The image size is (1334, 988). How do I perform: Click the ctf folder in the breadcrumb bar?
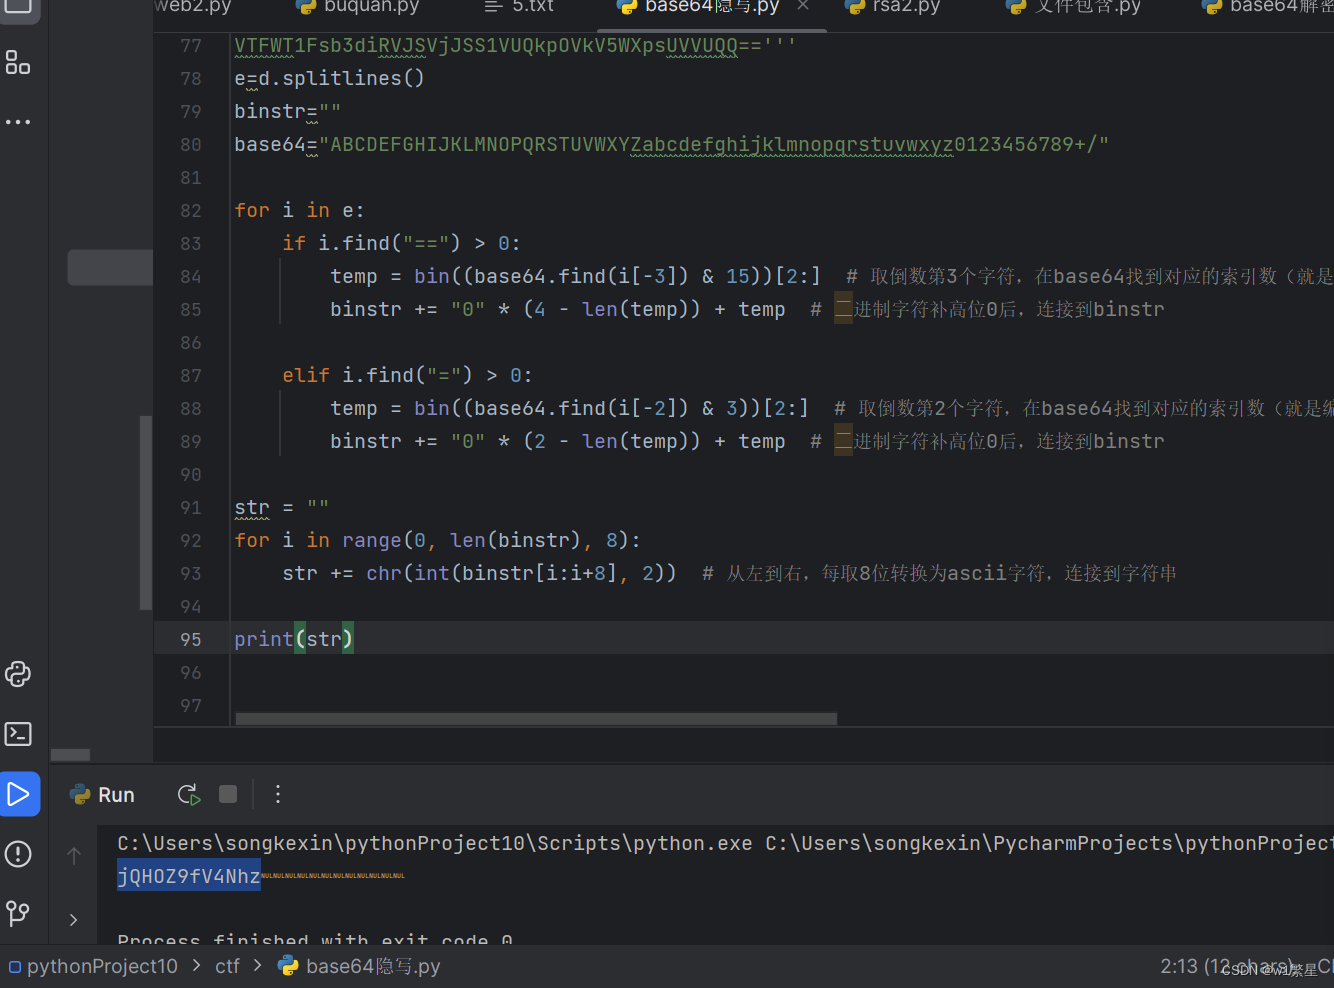227,966
